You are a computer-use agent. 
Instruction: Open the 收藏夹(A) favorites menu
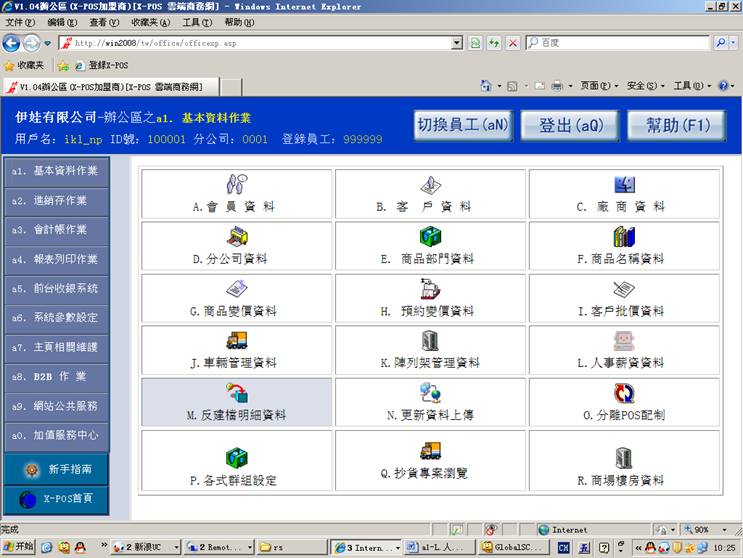tap(150, 21)
